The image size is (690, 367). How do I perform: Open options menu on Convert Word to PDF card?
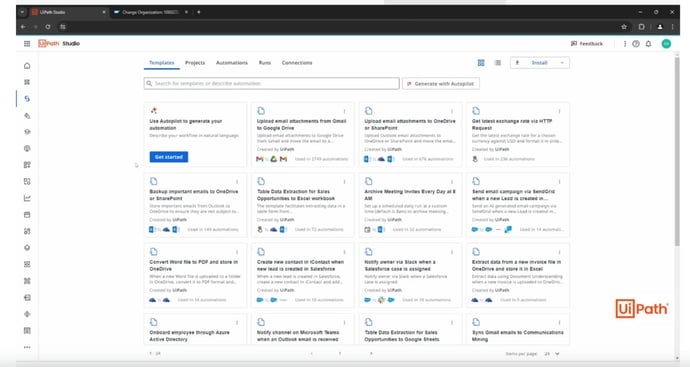coord(237,252)
